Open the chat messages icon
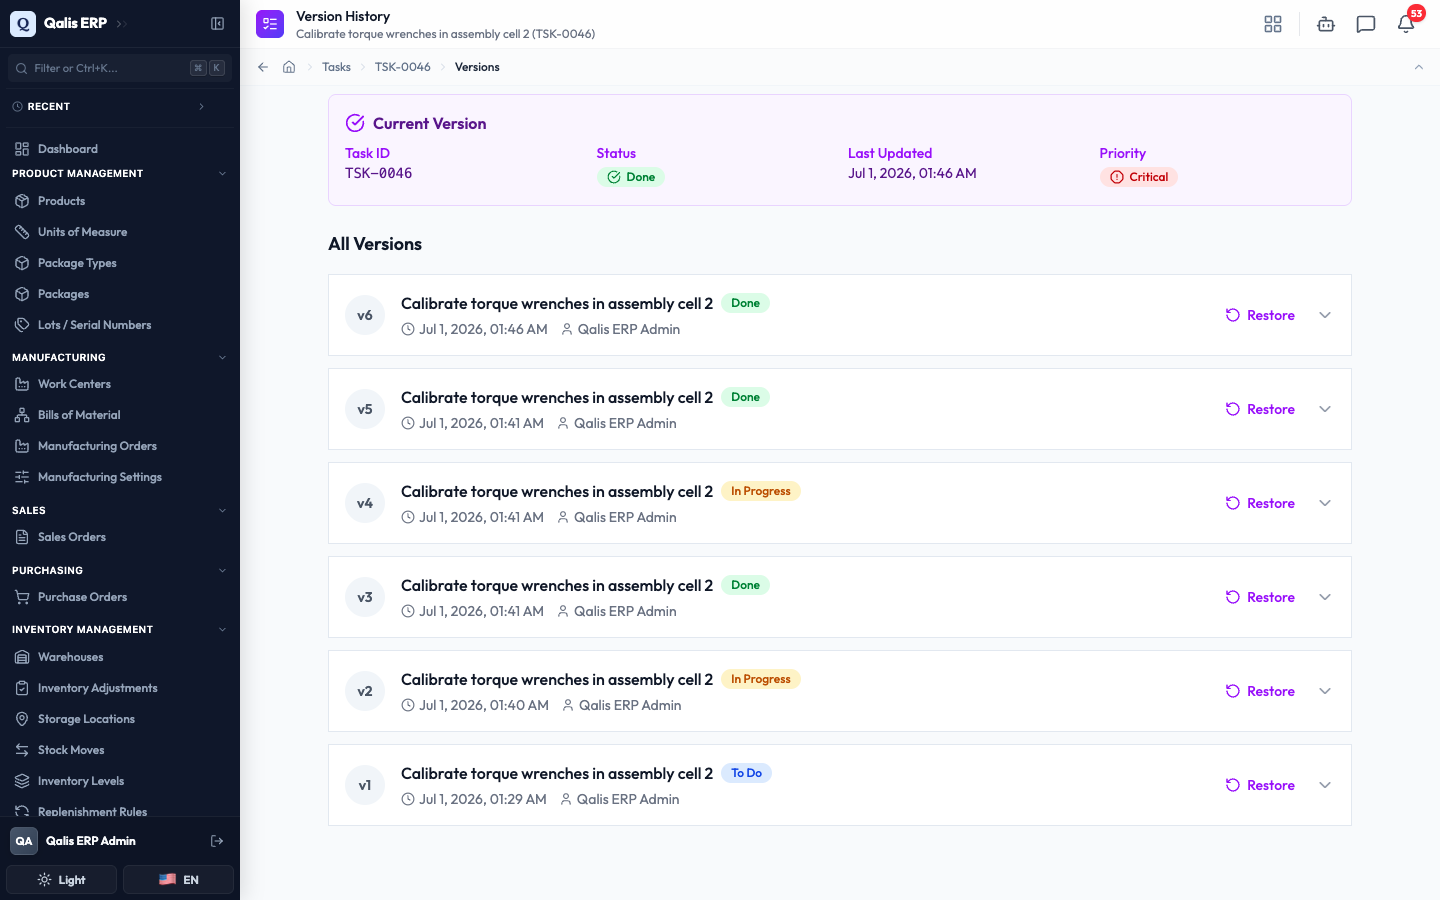1440x900 pixels. [1366, 24]
